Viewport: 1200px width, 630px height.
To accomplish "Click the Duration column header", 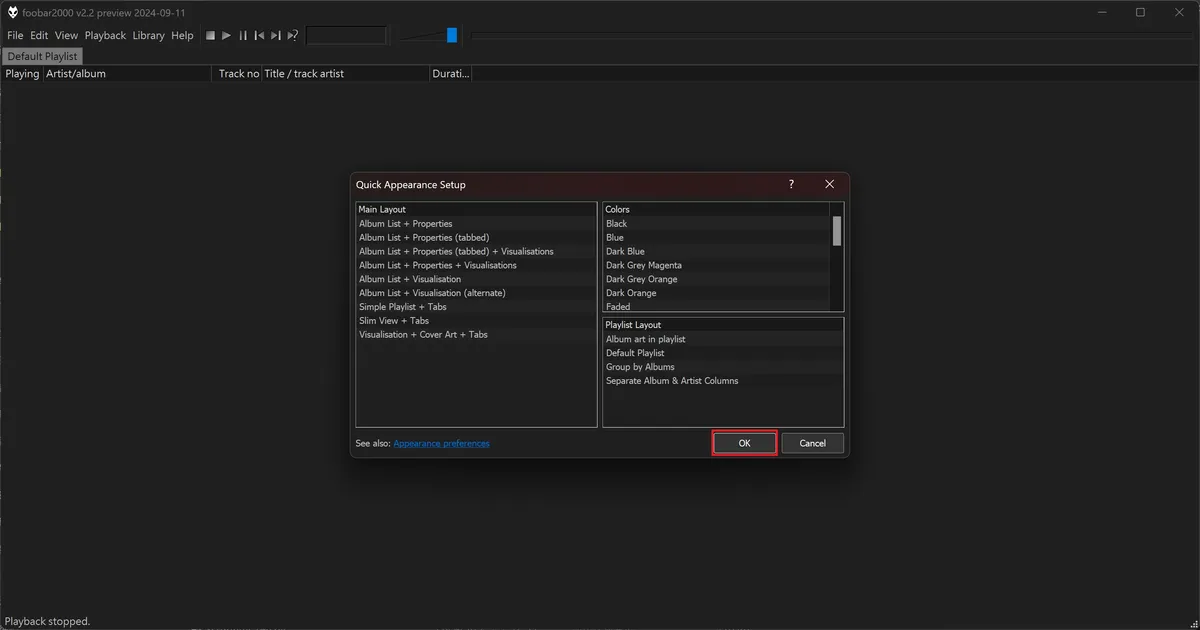I will coord(450,73).
